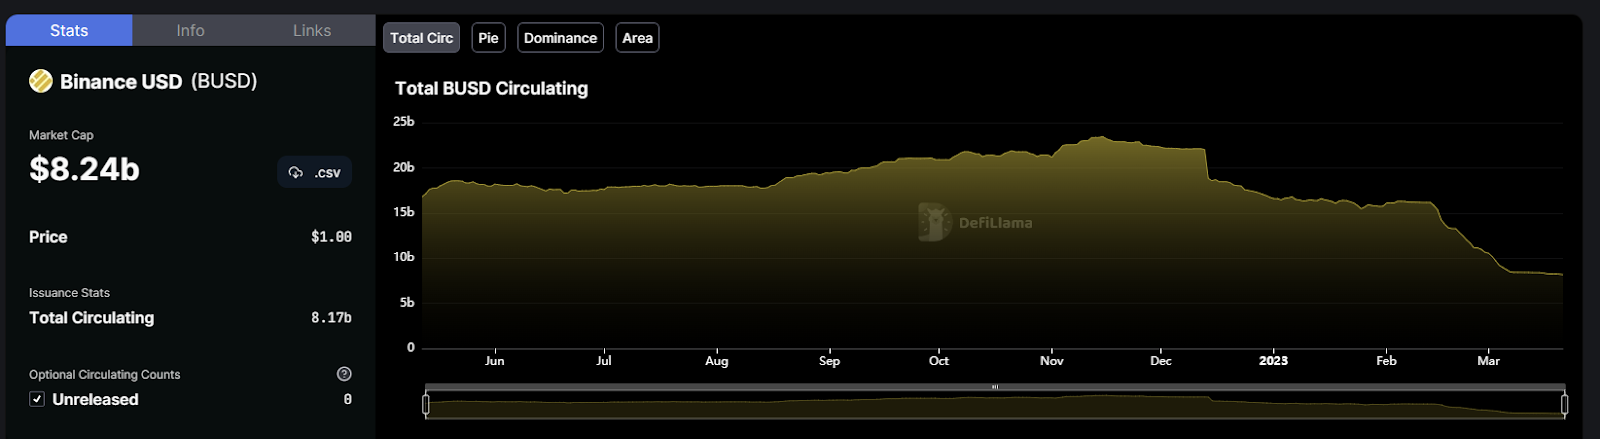
Task: Click the Total BUSD Circulating chart title
Action: (x=491, y=88)
